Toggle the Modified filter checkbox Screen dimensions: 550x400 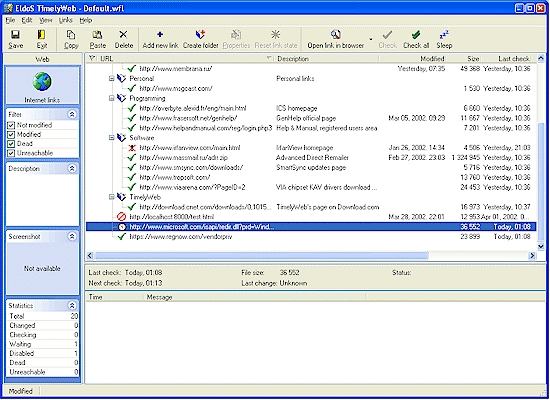pyautogui.click(x=11, y=134)
